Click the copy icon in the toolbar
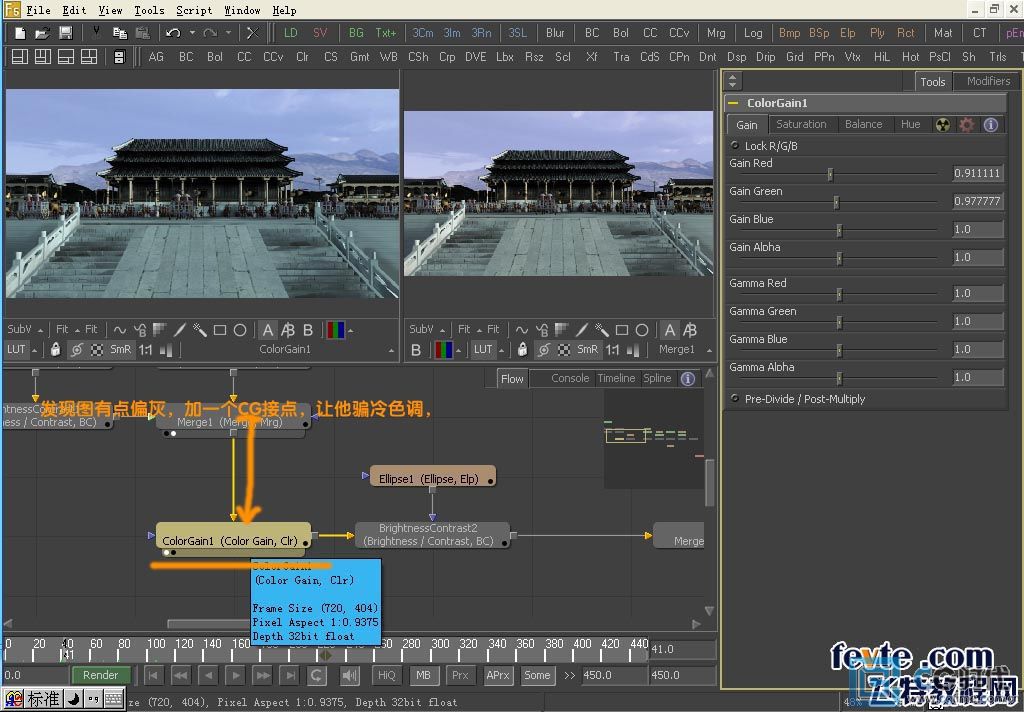The width and height of the screenshot is (1024, 712). pyautogui.click(x=120, y=33)
